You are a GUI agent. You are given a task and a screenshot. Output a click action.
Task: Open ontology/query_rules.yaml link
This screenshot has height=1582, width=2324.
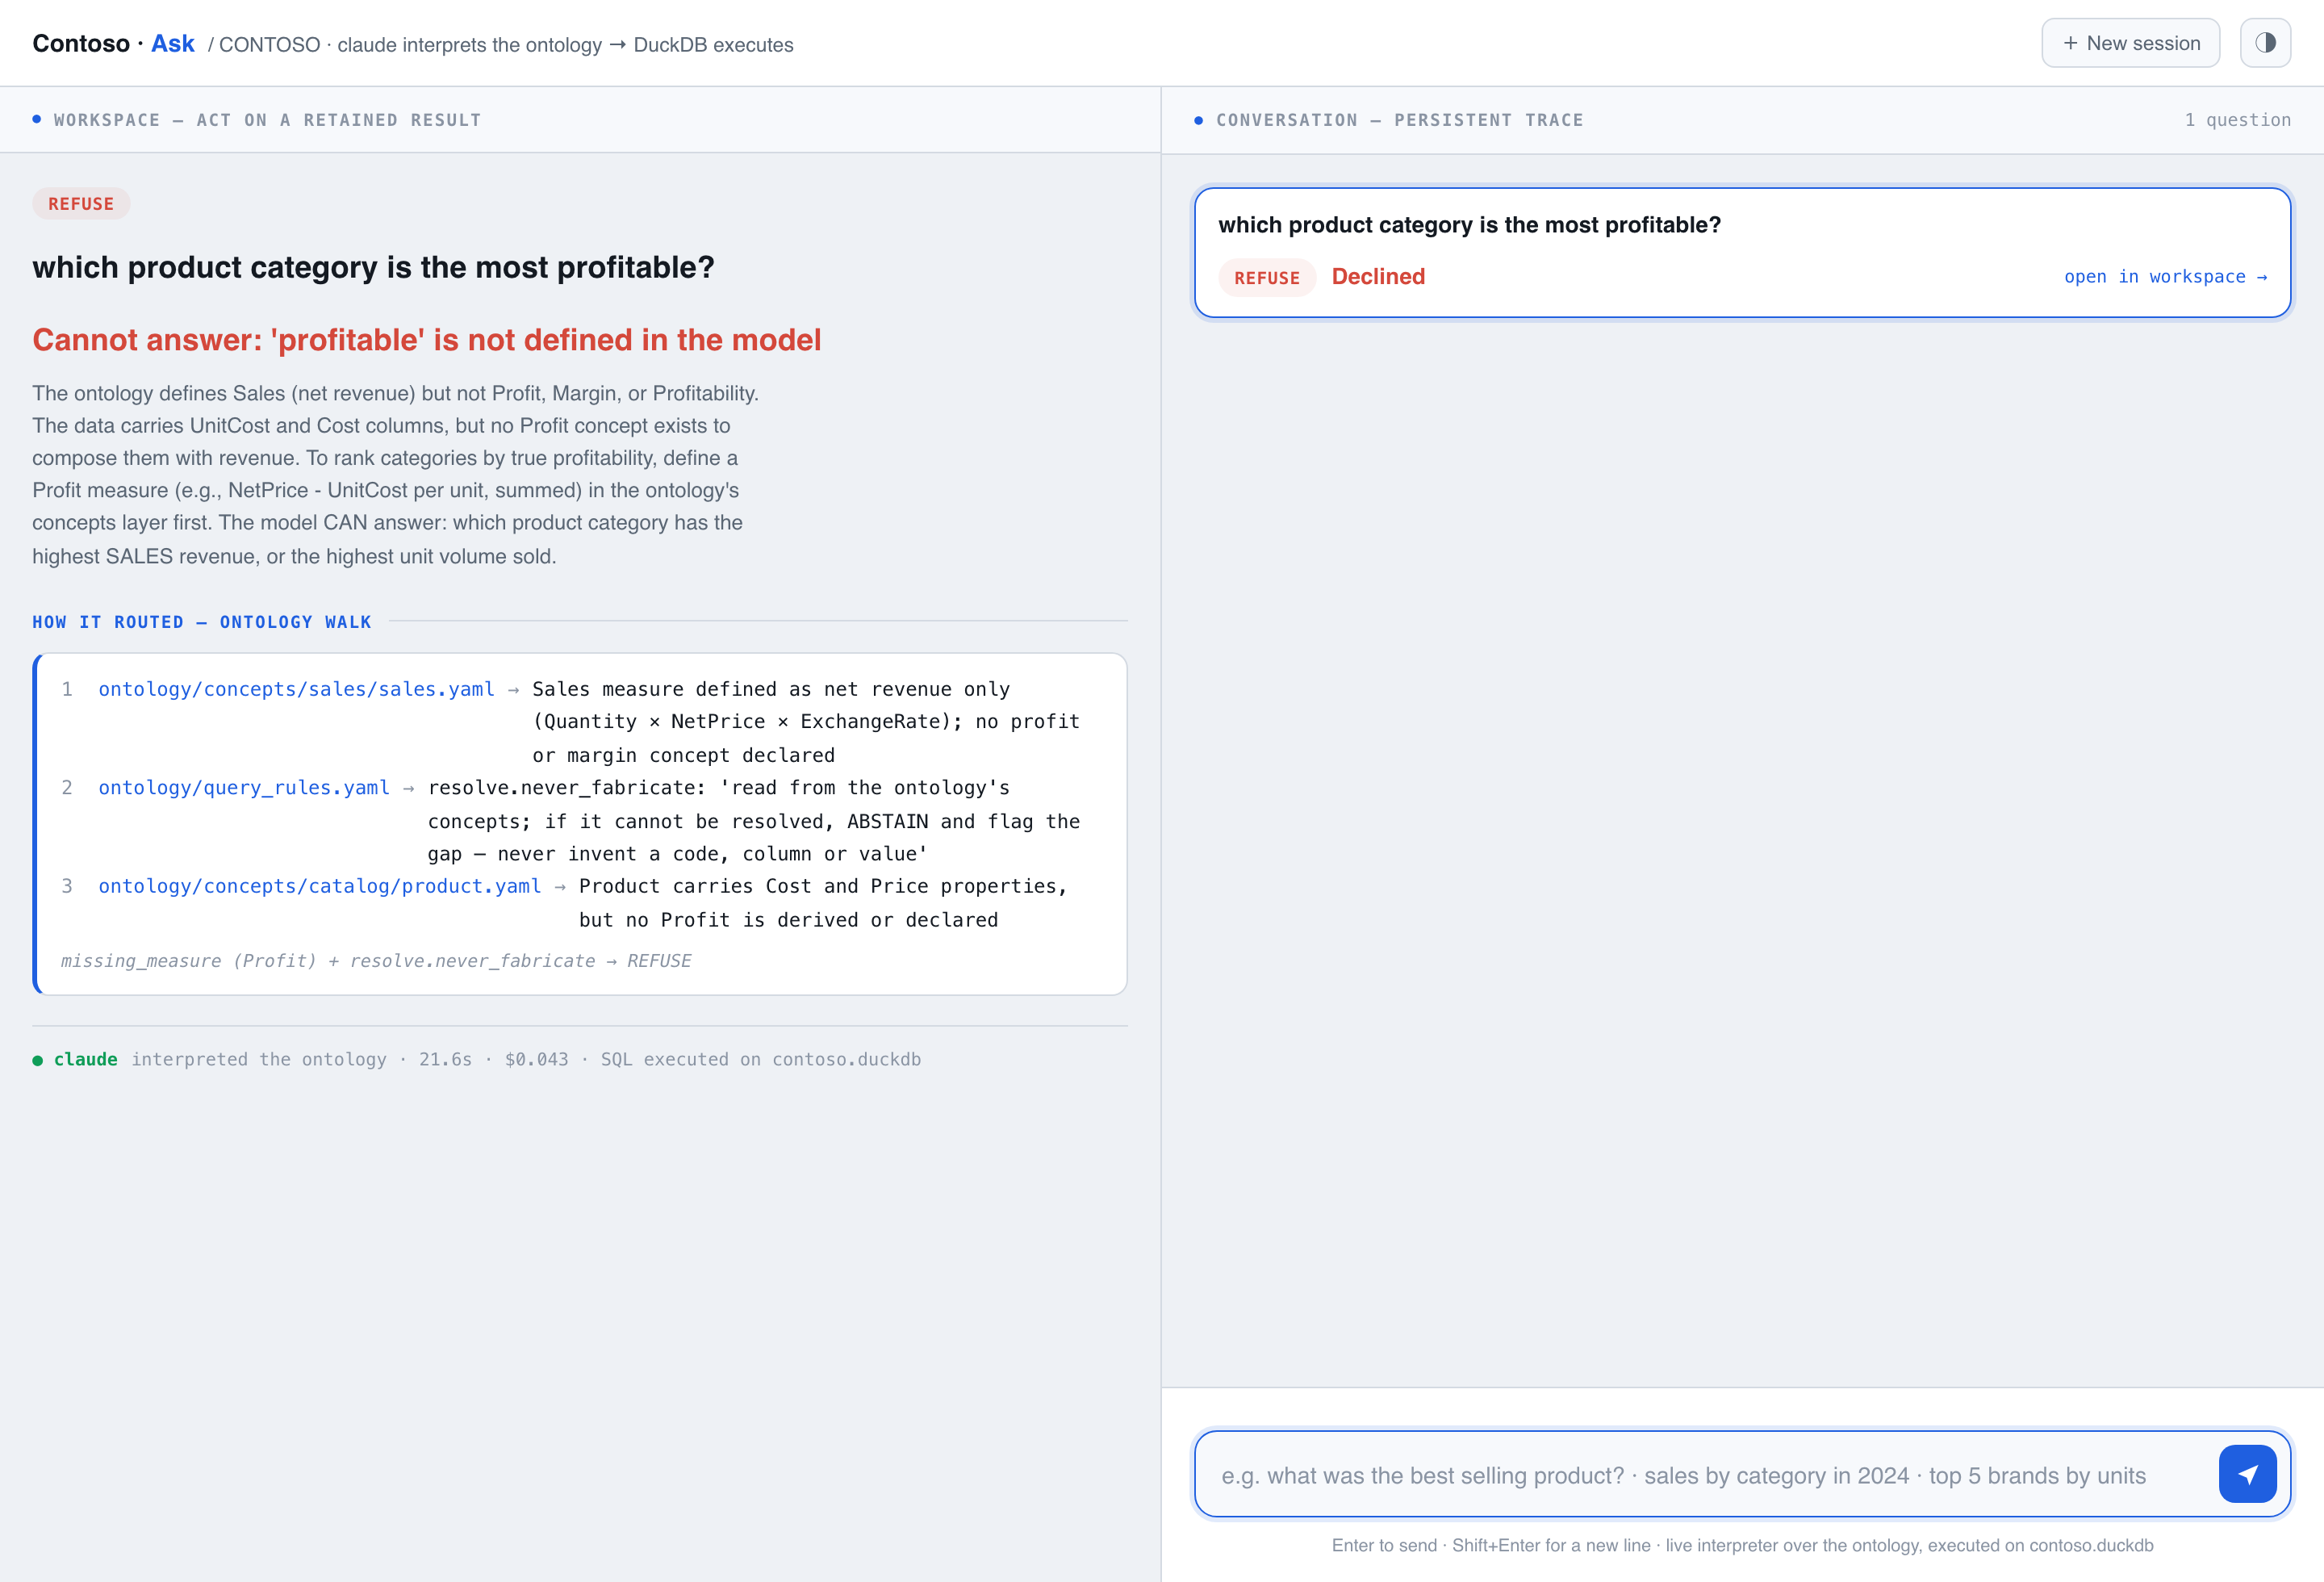(244, 788)
